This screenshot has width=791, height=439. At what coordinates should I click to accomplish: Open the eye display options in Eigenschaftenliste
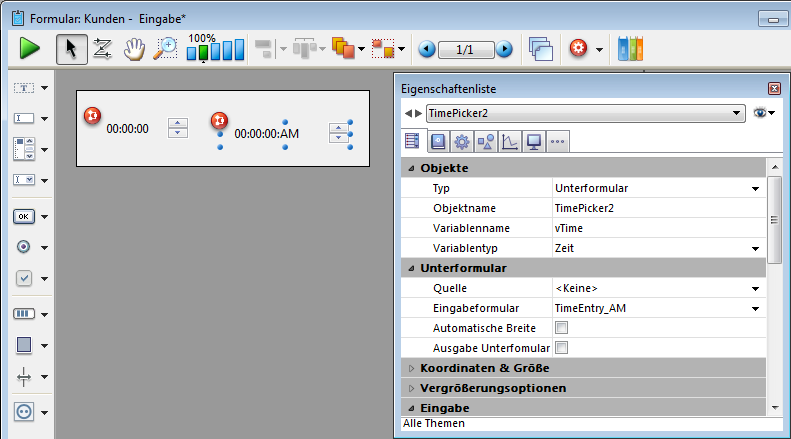(764, 113)
